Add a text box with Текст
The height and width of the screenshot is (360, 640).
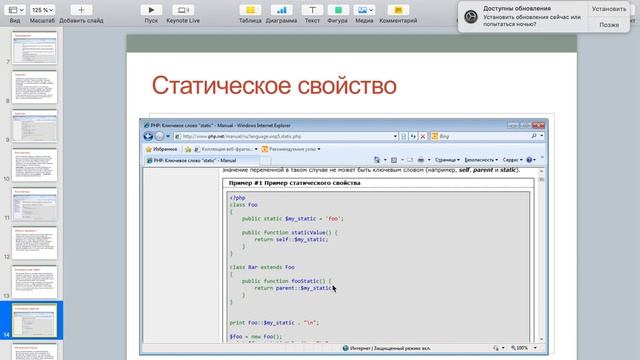point(312,10)
